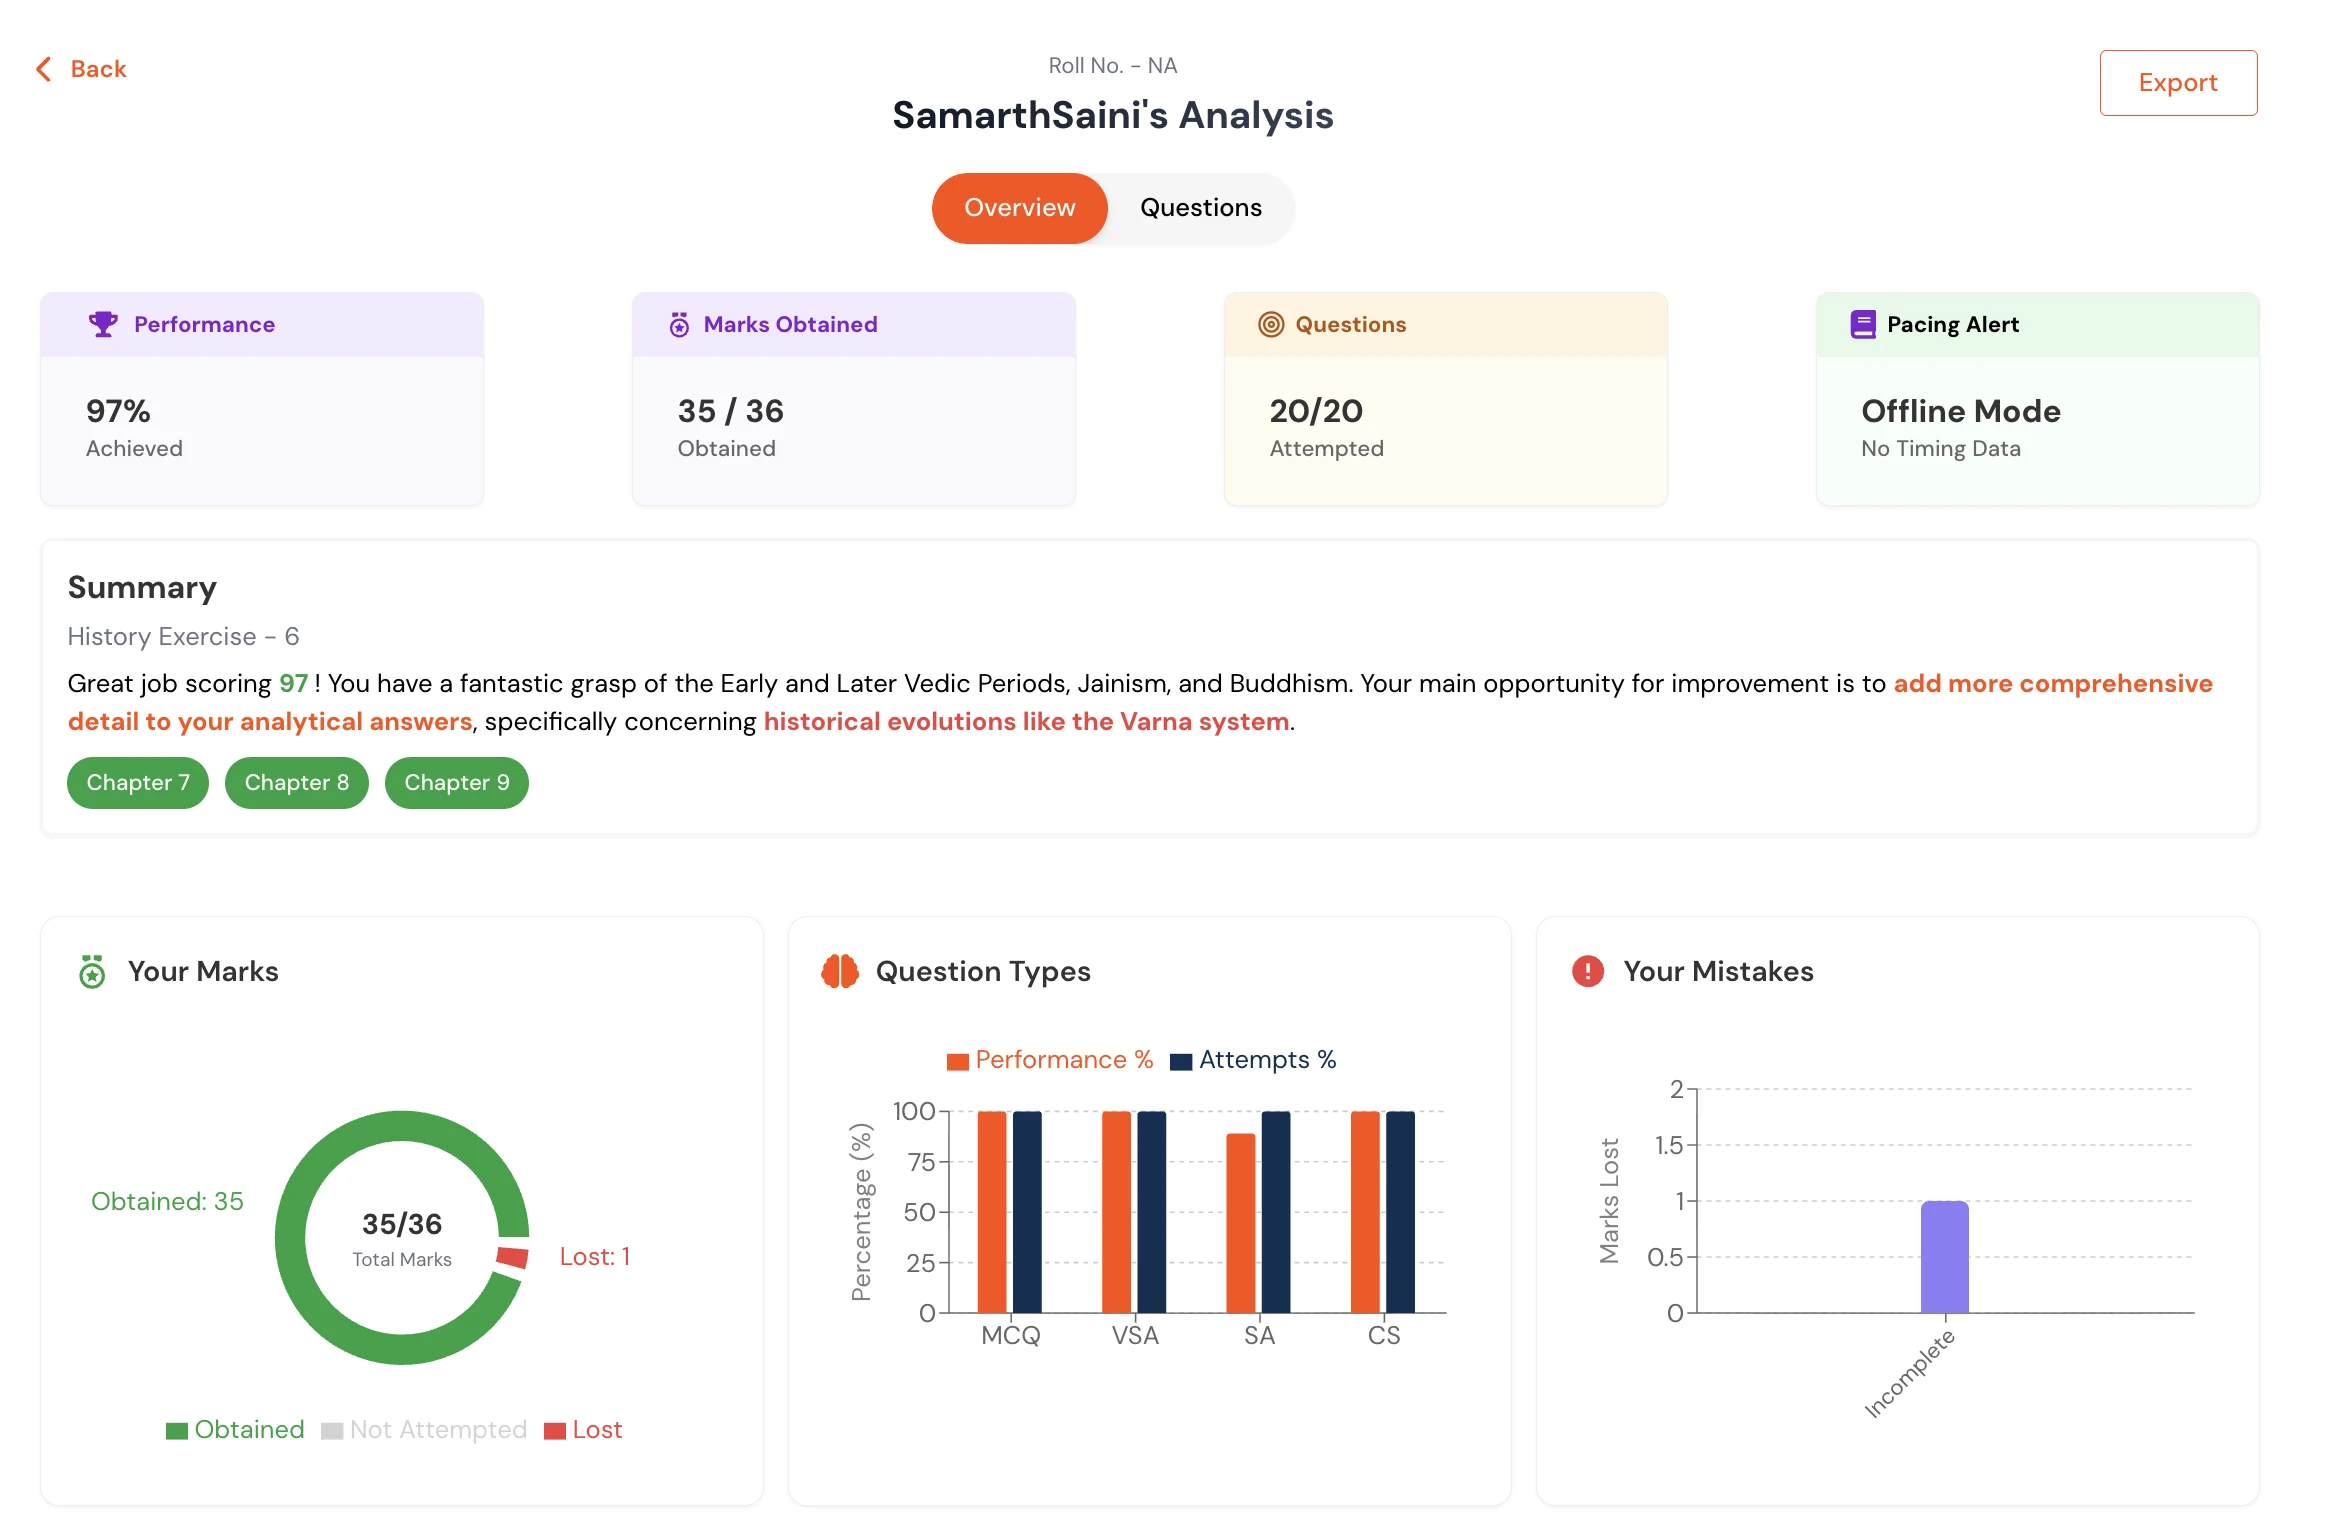Toggle the Performance % legend series
This screenshot has width=2326, height=1538.
[x=1050, y=1060]
